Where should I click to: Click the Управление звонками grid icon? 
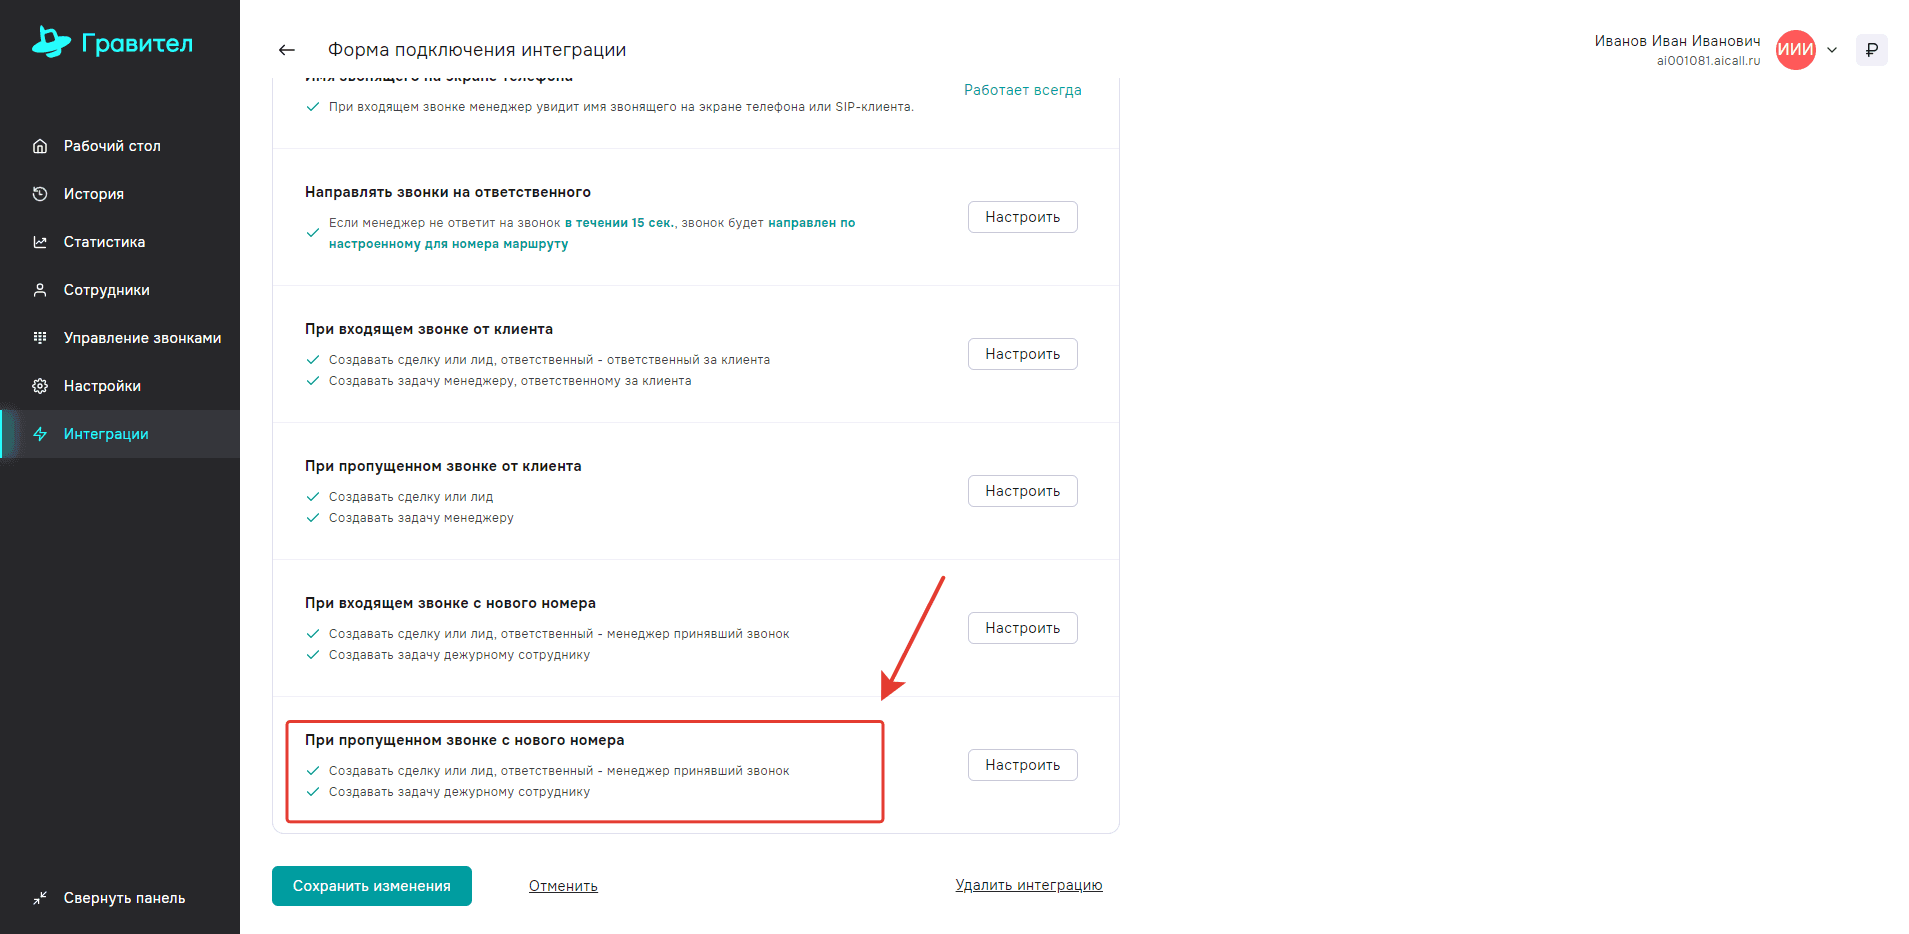point(40,338)
